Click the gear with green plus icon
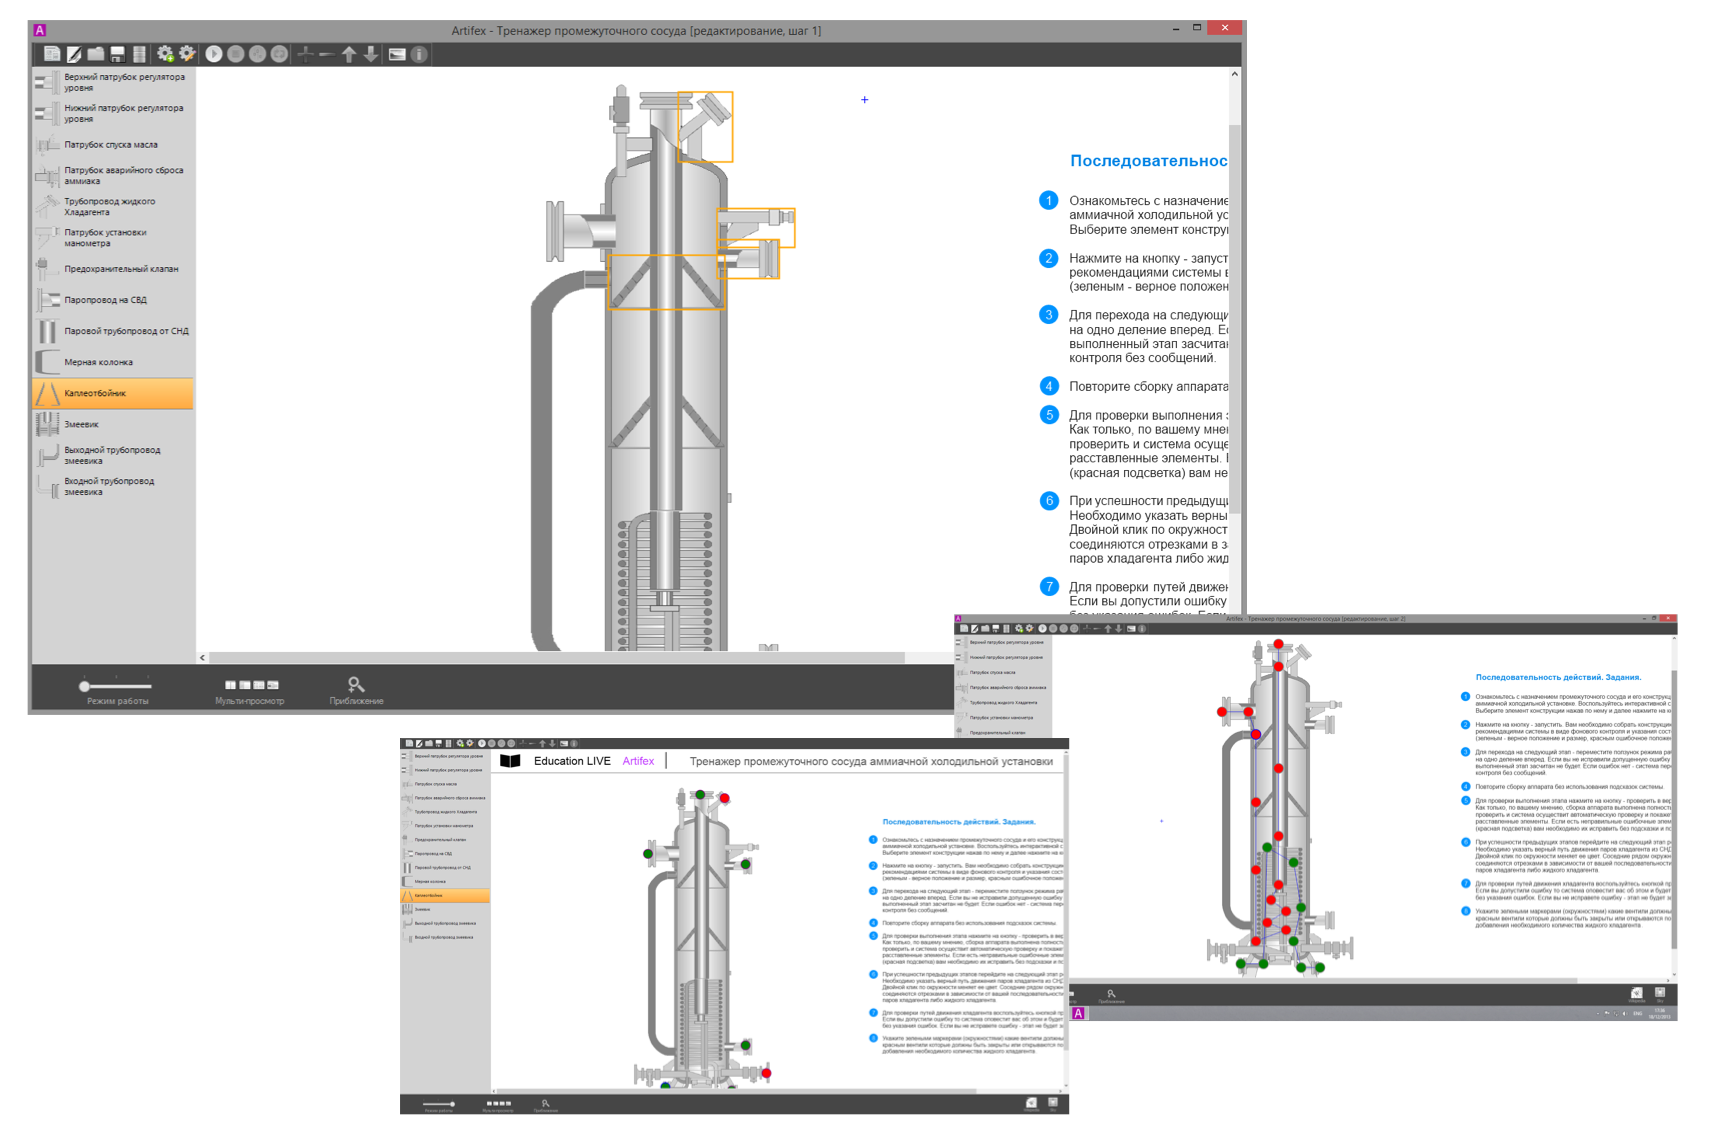This screenshot has height=1129, width=1725. point(165,54)
